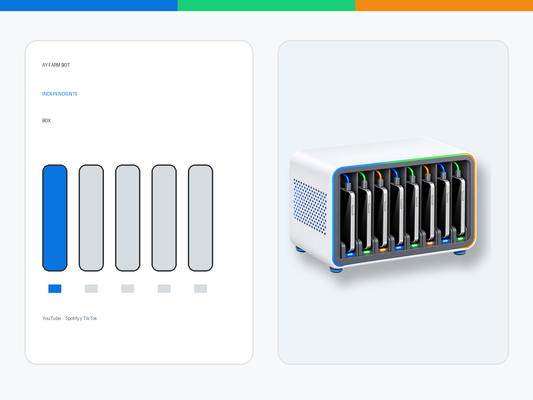Image resolution: width=533 pixels, height=400 pixels.
Task: Click the AY FARM BOT heading text
Action: pos(56,65)
